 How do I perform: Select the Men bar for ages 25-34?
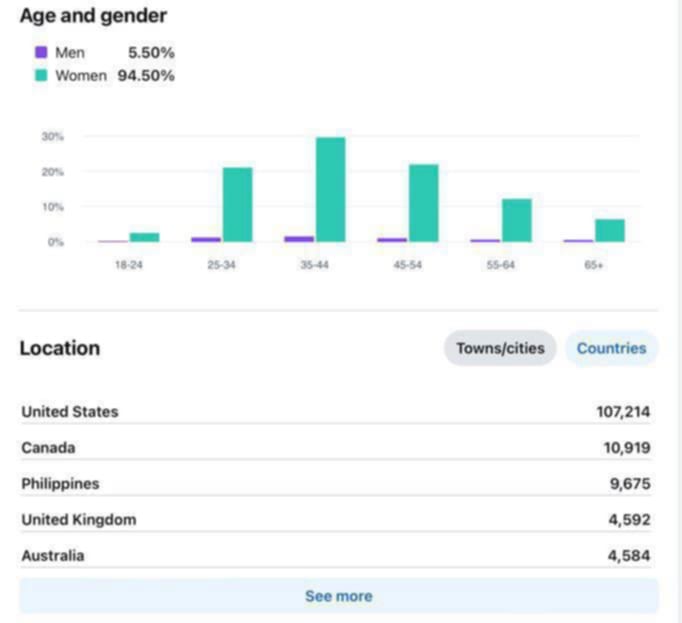tap(205, 239)
